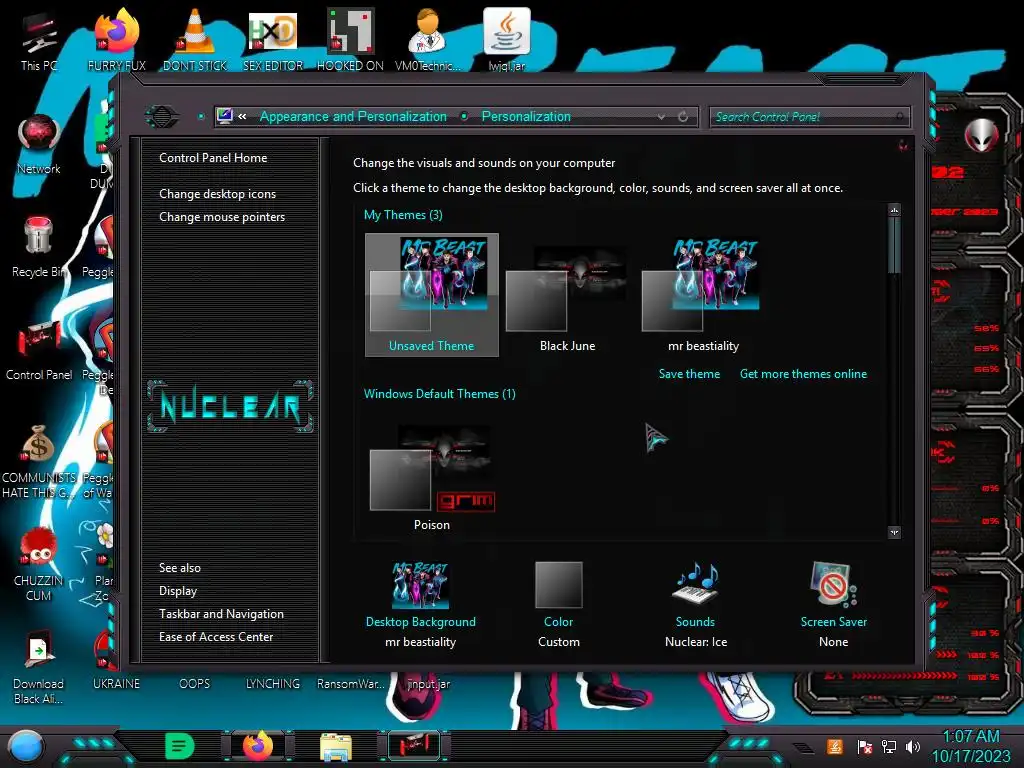Open FURRY FUX Firefox desktop shortcut

coord(116,40)
